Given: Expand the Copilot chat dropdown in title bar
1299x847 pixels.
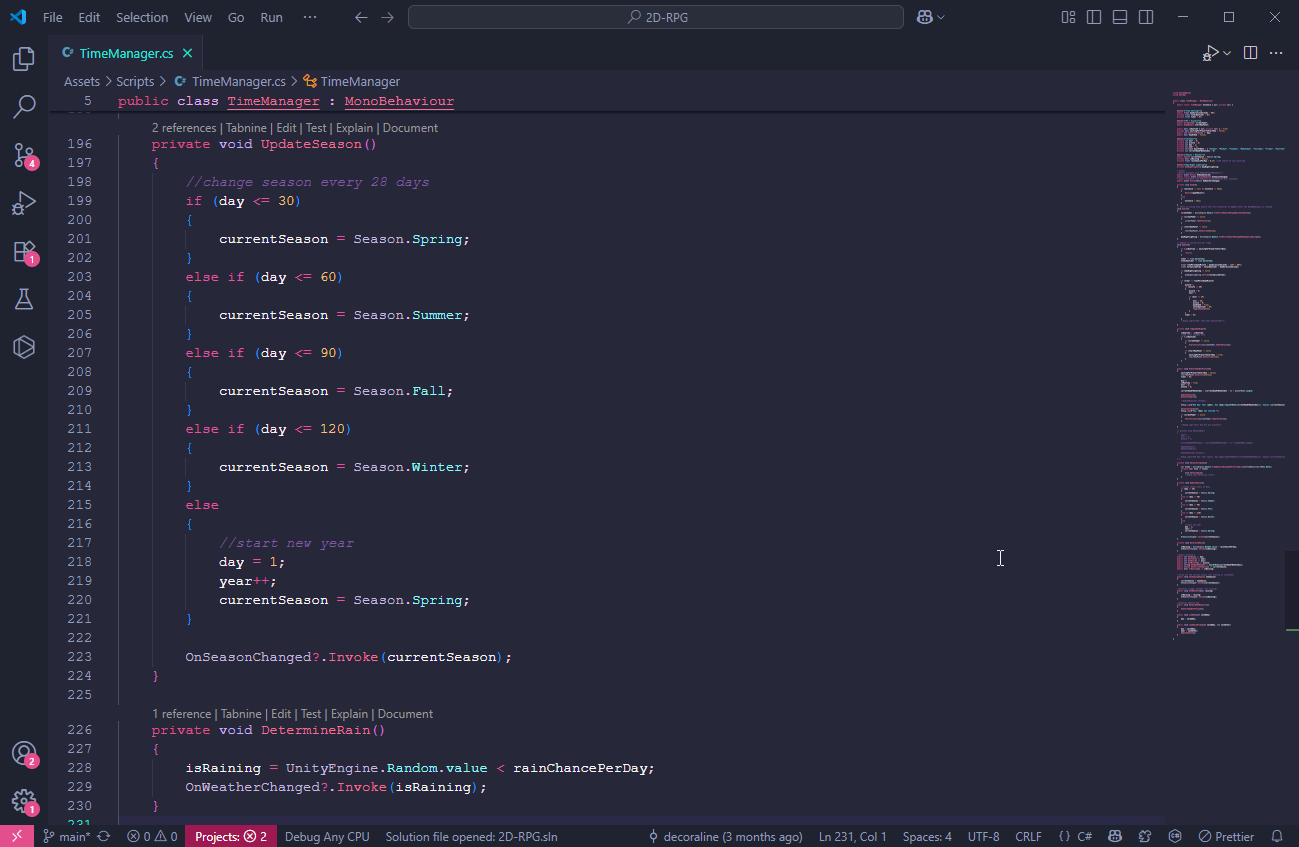Looking at the screenshot, I should (x=941, y=17).
